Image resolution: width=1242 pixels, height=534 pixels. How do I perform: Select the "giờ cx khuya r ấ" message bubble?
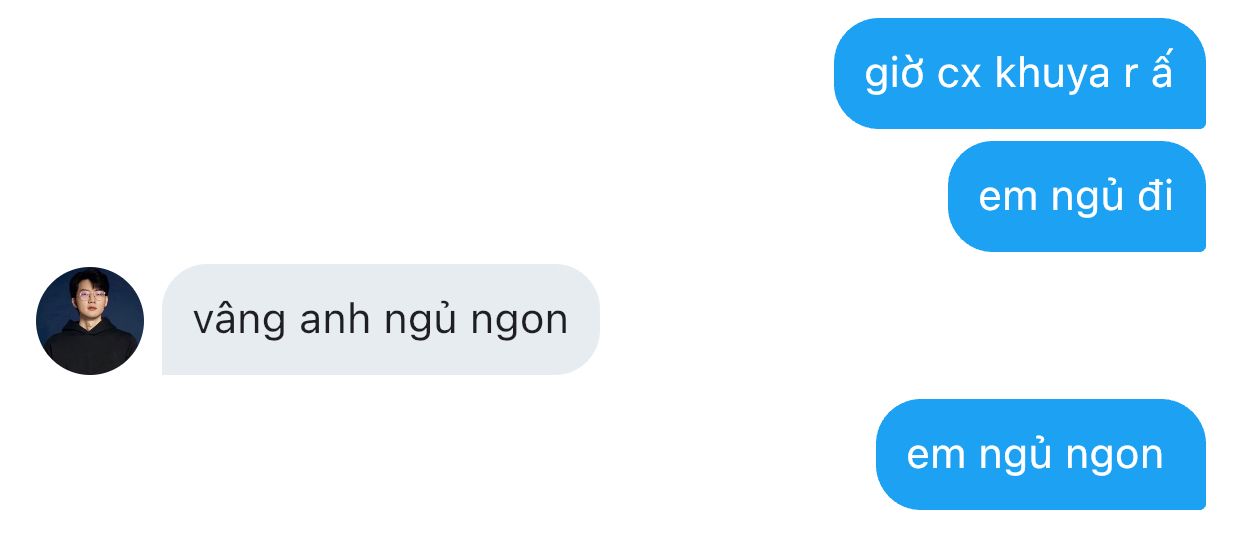[1020, 74]
